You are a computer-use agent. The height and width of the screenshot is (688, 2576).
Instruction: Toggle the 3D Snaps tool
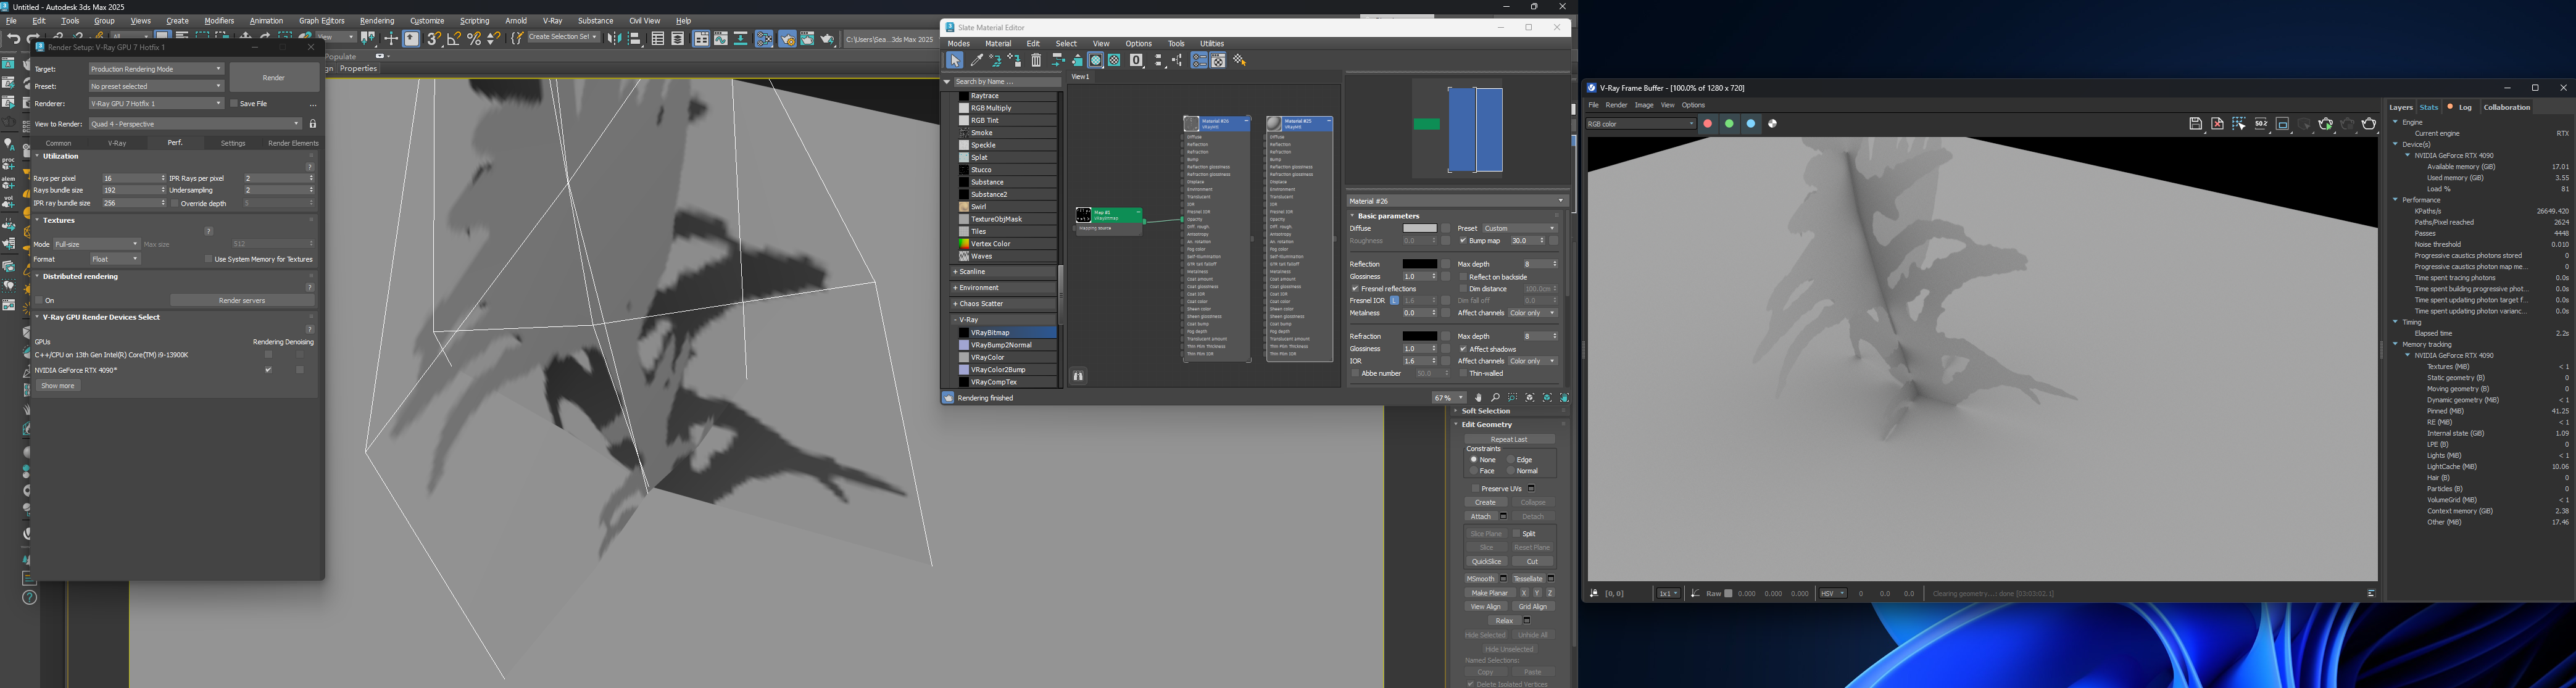tap(434, 38)
